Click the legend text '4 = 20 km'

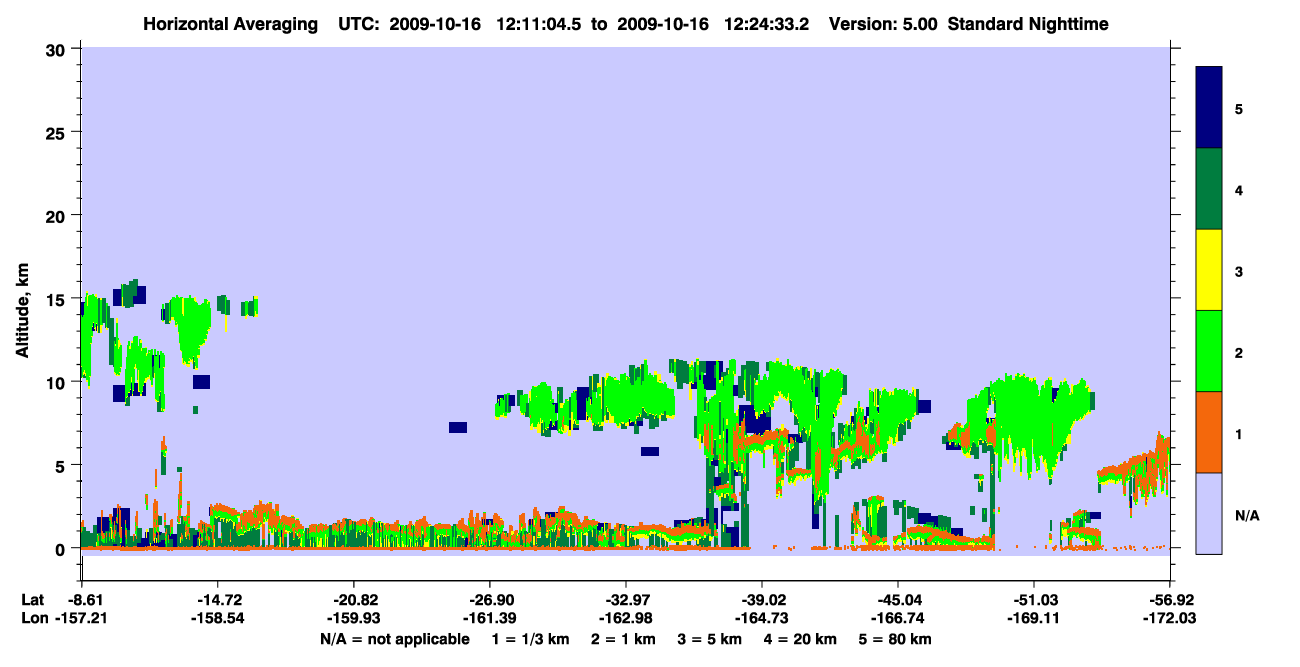(801, 639)
